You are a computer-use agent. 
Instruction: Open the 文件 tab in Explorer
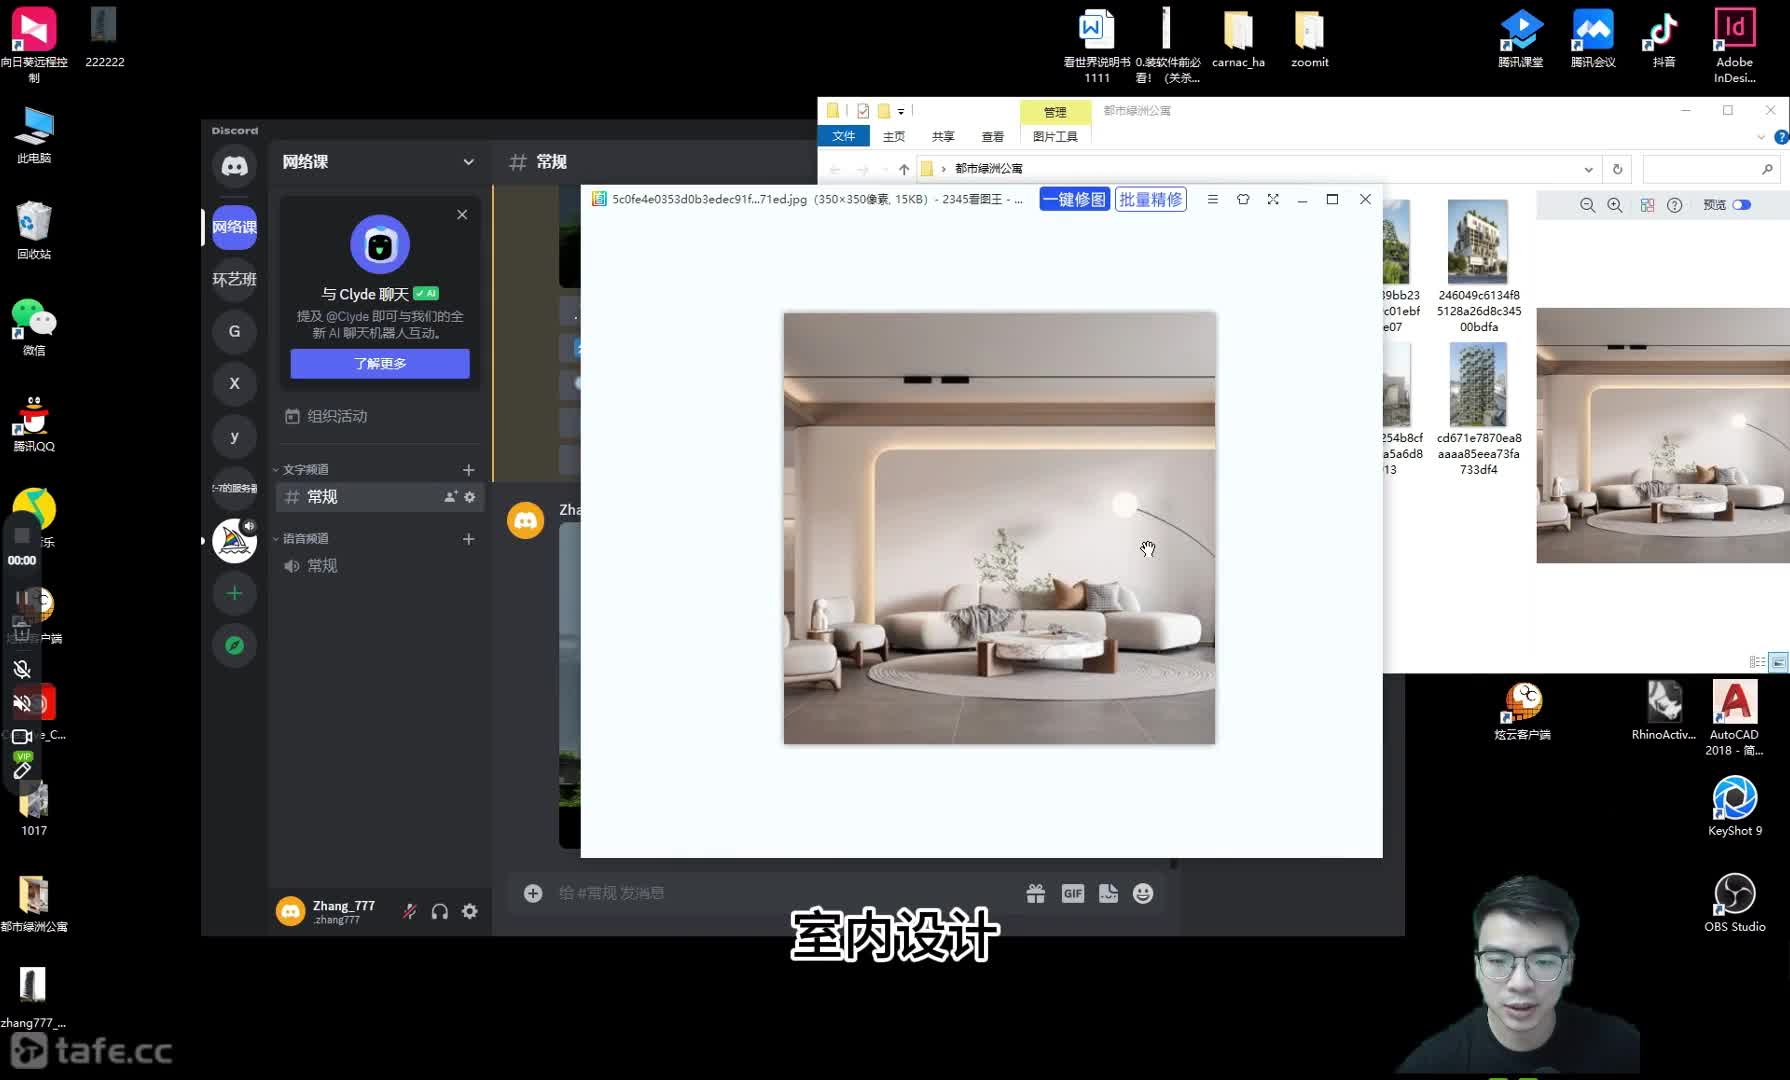(x=843, y=136)
